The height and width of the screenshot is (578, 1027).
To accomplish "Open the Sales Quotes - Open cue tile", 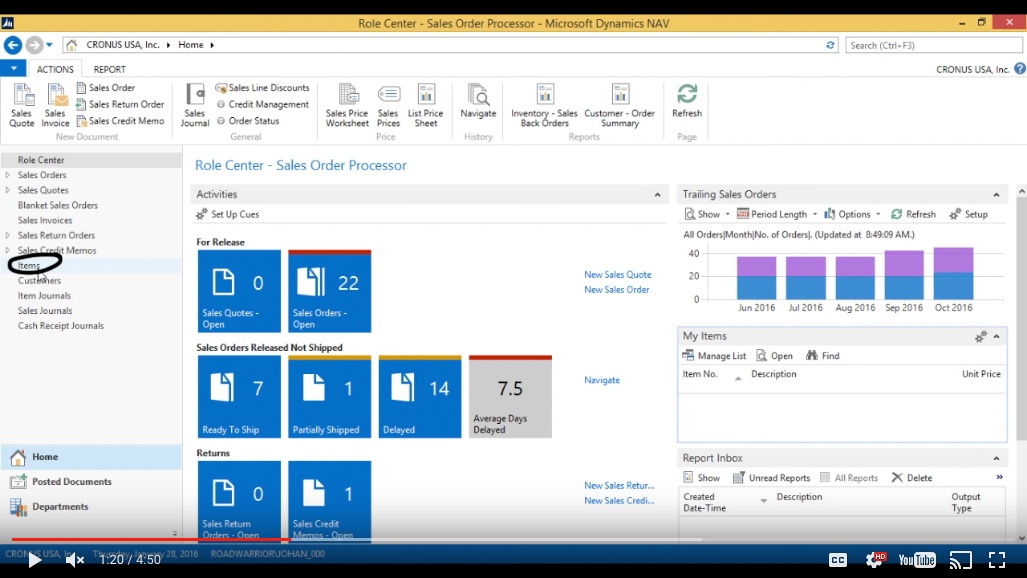I will coord(239,291).
